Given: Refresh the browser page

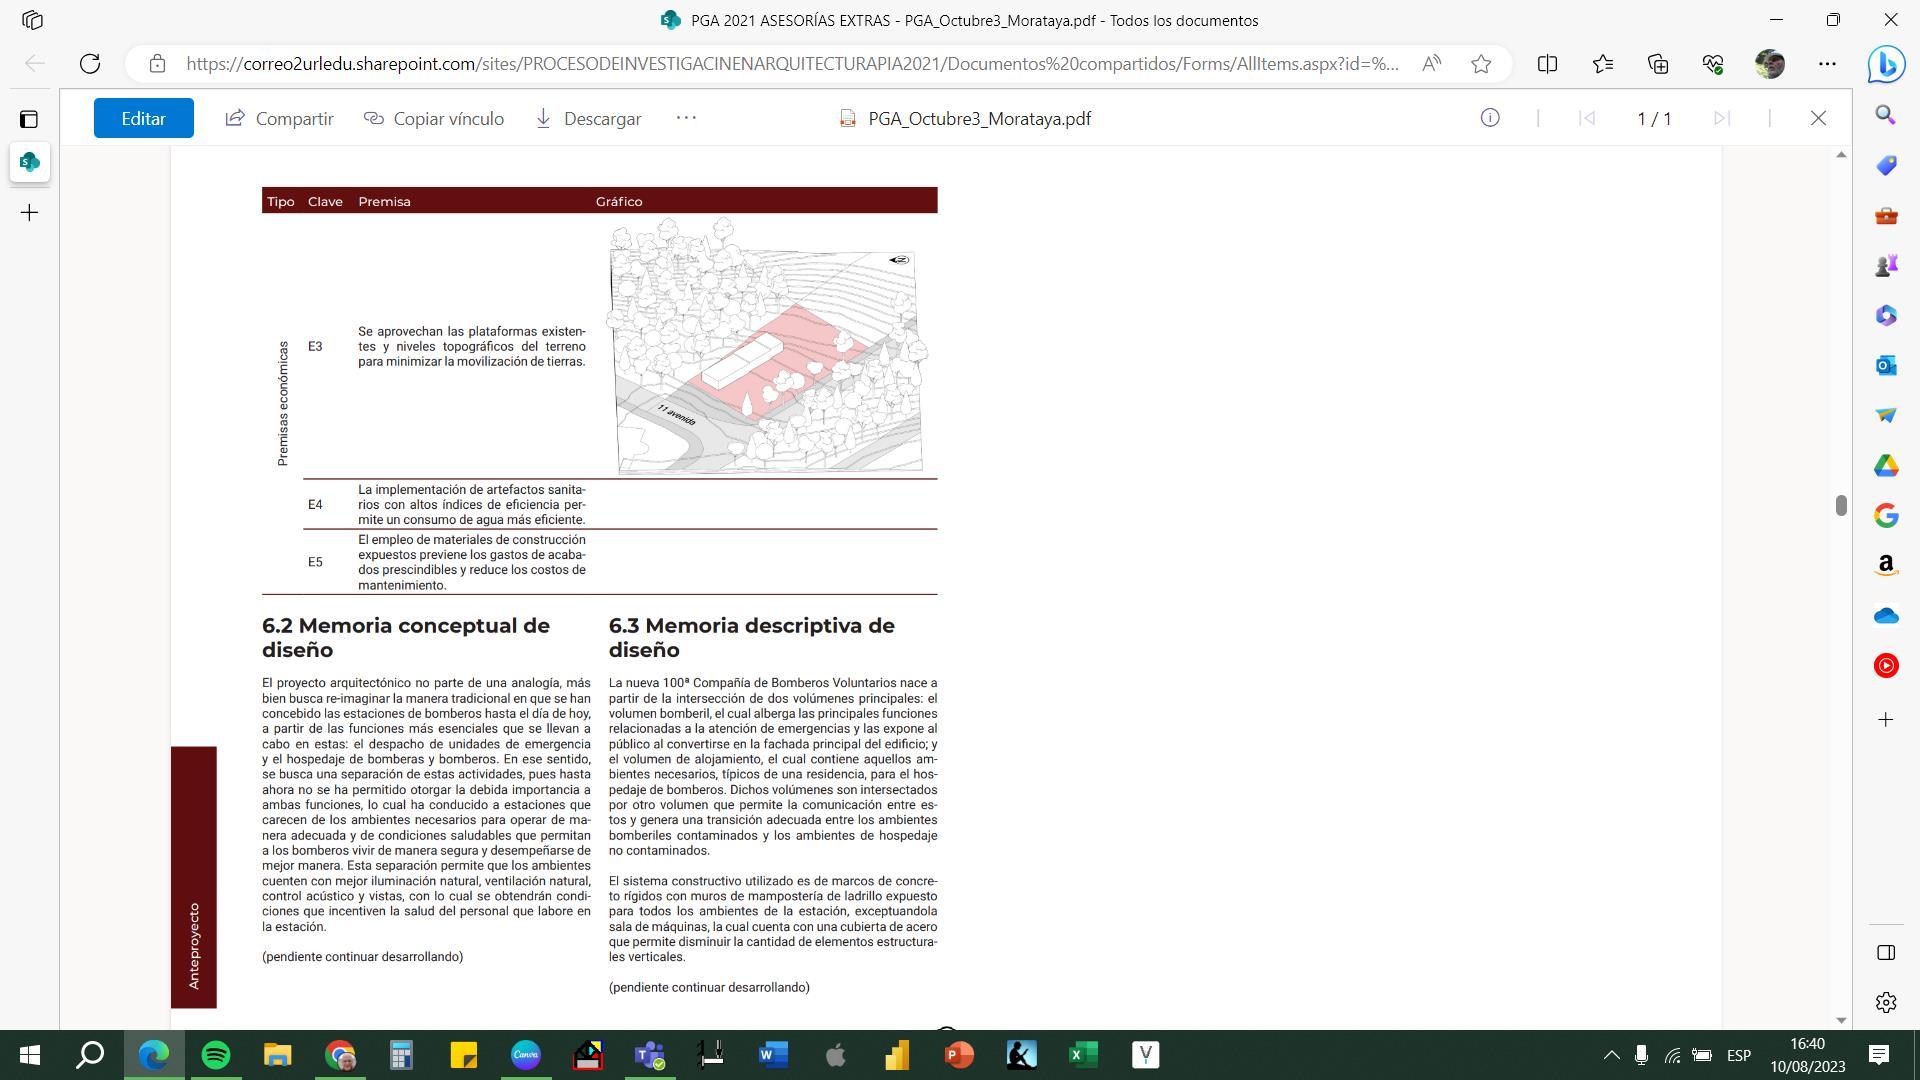Looking at the screenshot, I should (x=90, y=64).
